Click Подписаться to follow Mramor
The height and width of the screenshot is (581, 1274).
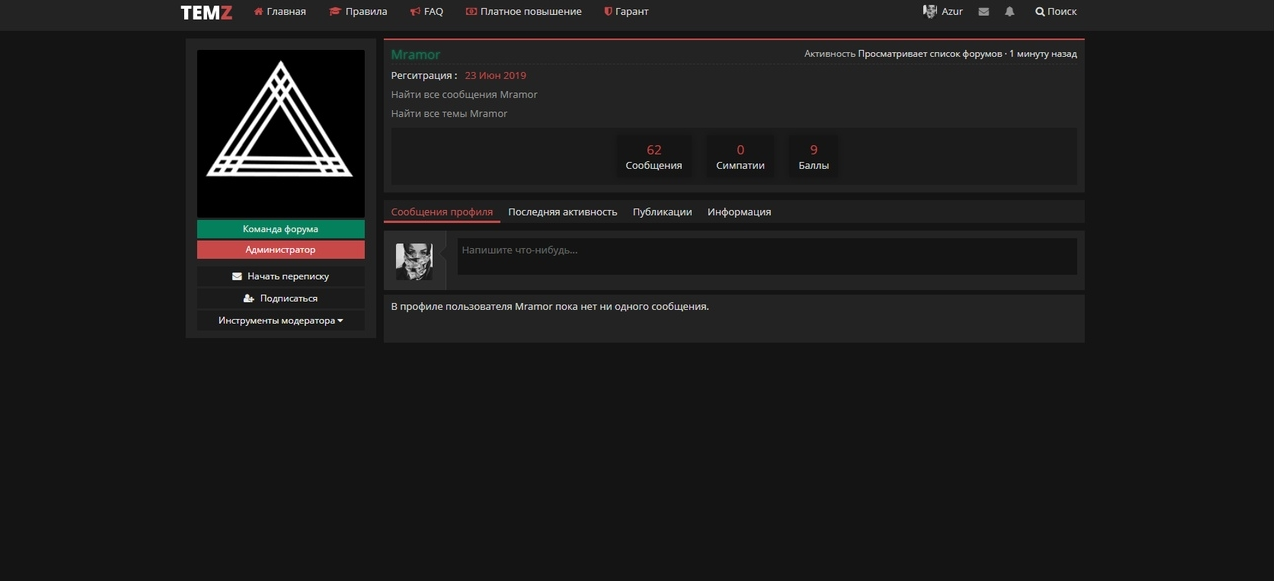click(x=280, y=298)
